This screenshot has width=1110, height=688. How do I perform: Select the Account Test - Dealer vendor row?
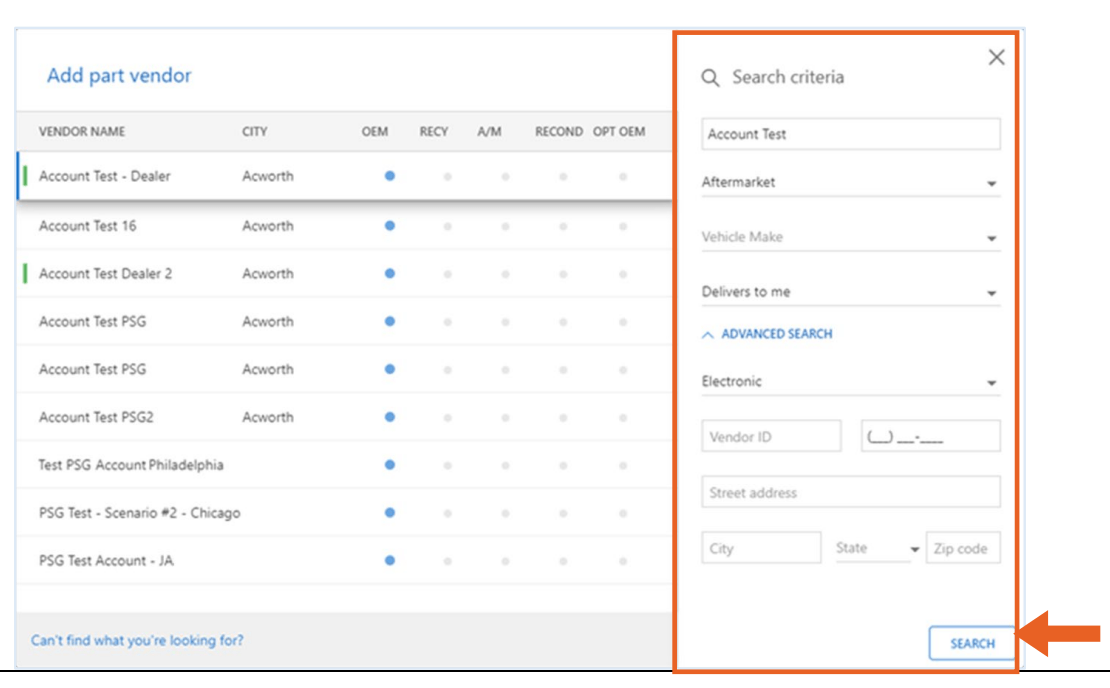[344, 176]
